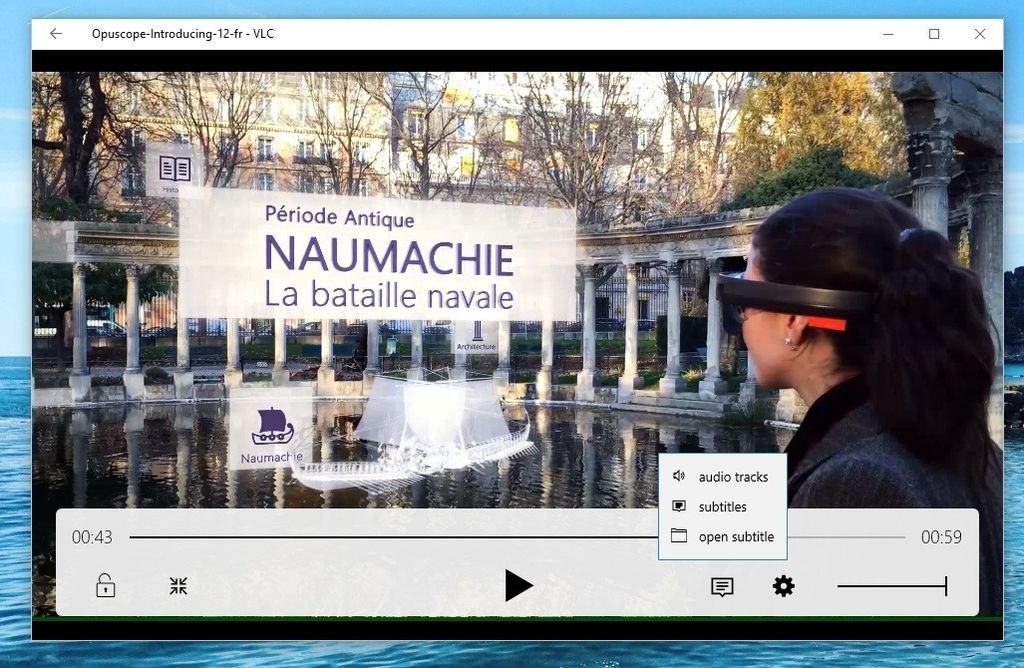Open the settings gear in the control bar
Image resolution: width=1024 pixels, height=668 pixels.
[x=784, y=587]
